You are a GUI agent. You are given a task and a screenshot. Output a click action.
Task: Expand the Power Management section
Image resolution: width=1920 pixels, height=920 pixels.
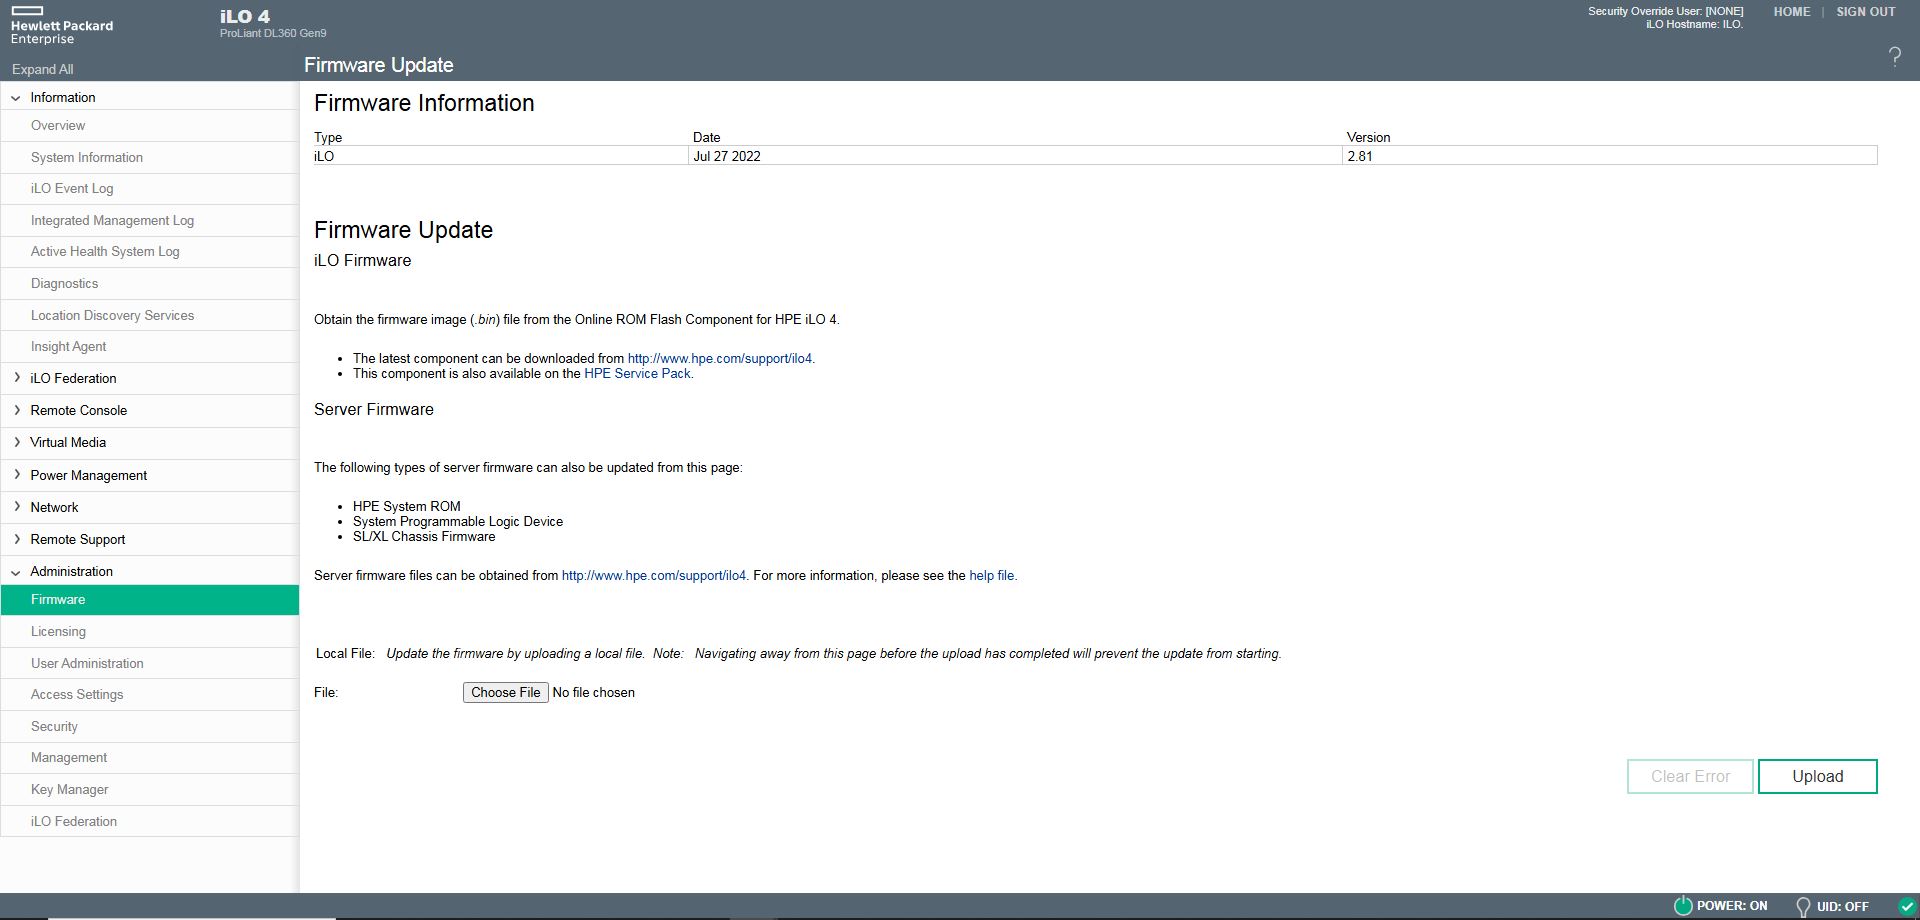click(16, 475)
